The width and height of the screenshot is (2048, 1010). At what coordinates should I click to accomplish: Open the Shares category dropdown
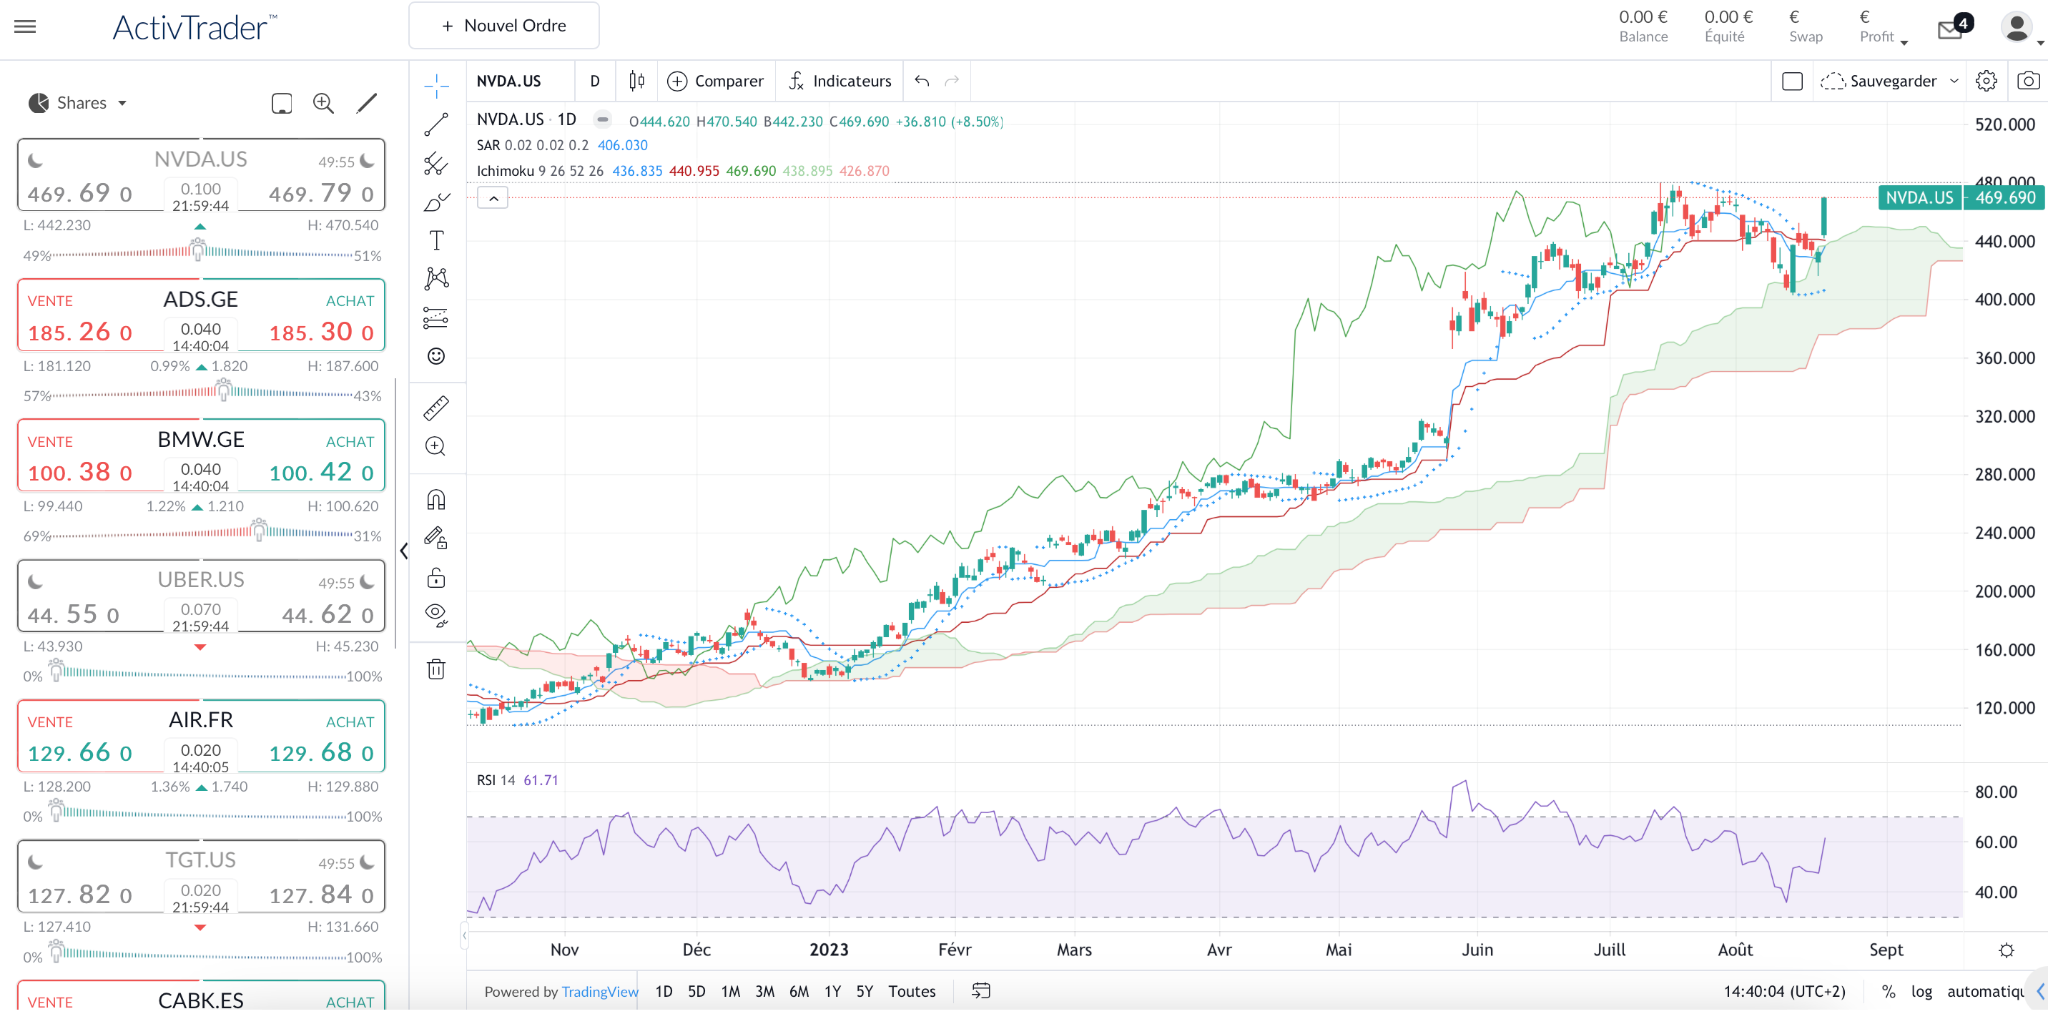click(78, 103)
